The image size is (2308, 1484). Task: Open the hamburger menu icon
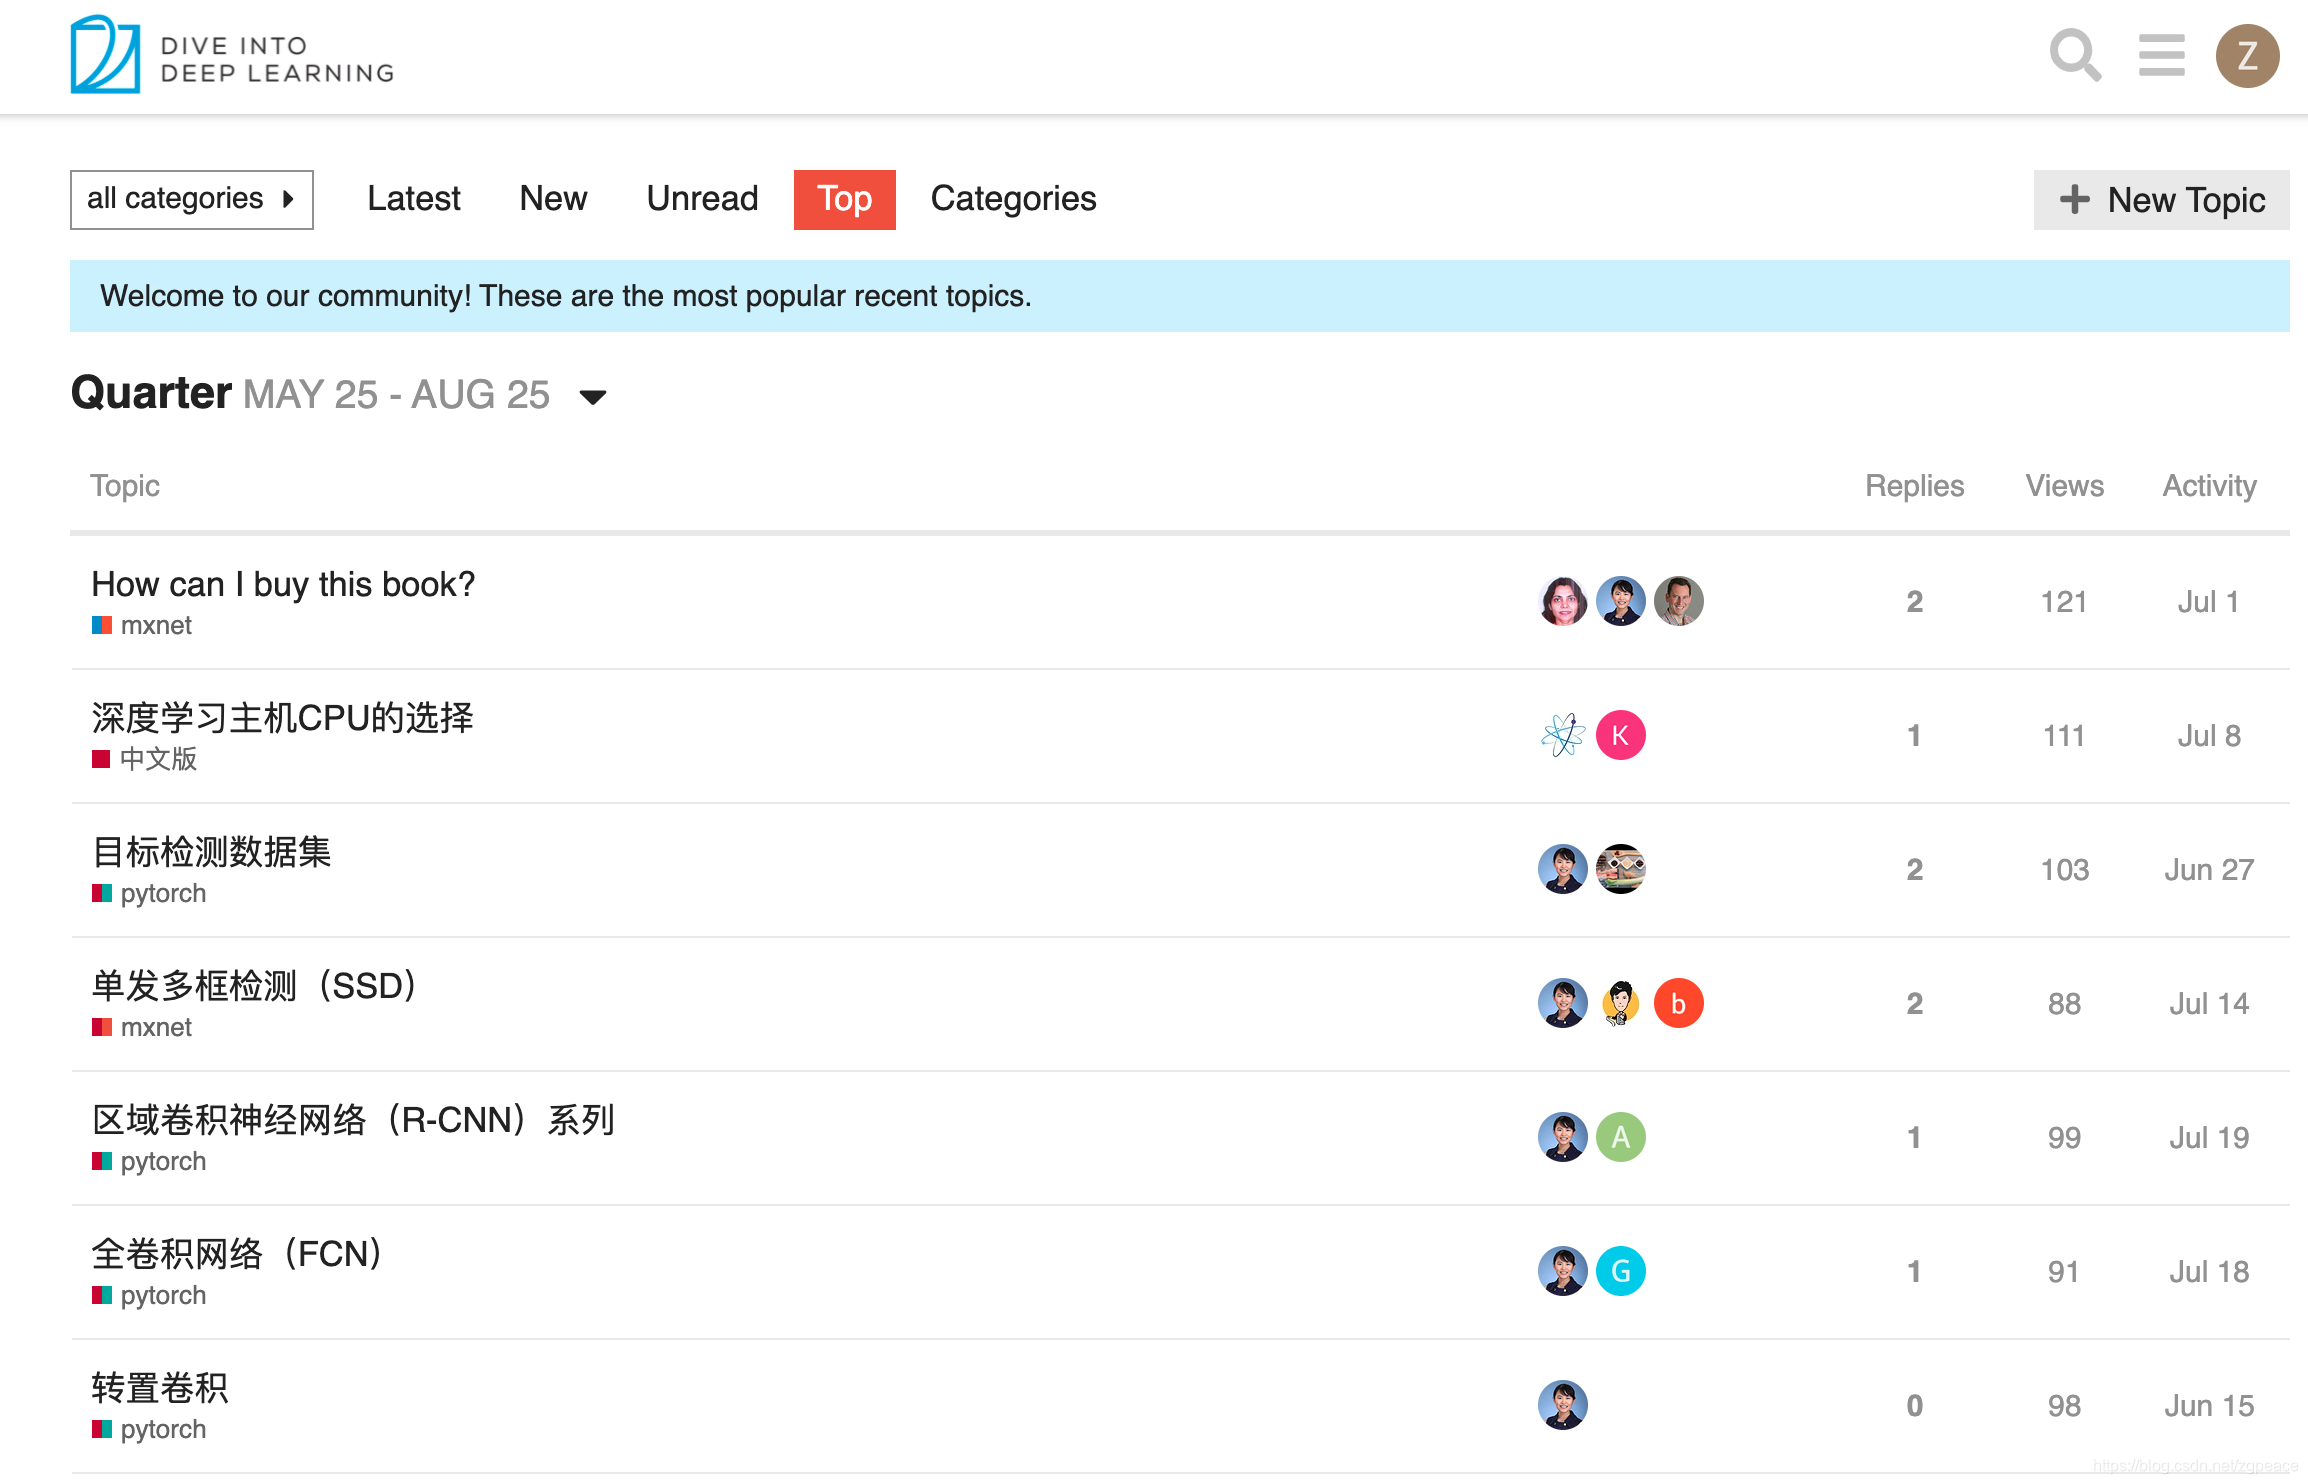coord(2161,55)
